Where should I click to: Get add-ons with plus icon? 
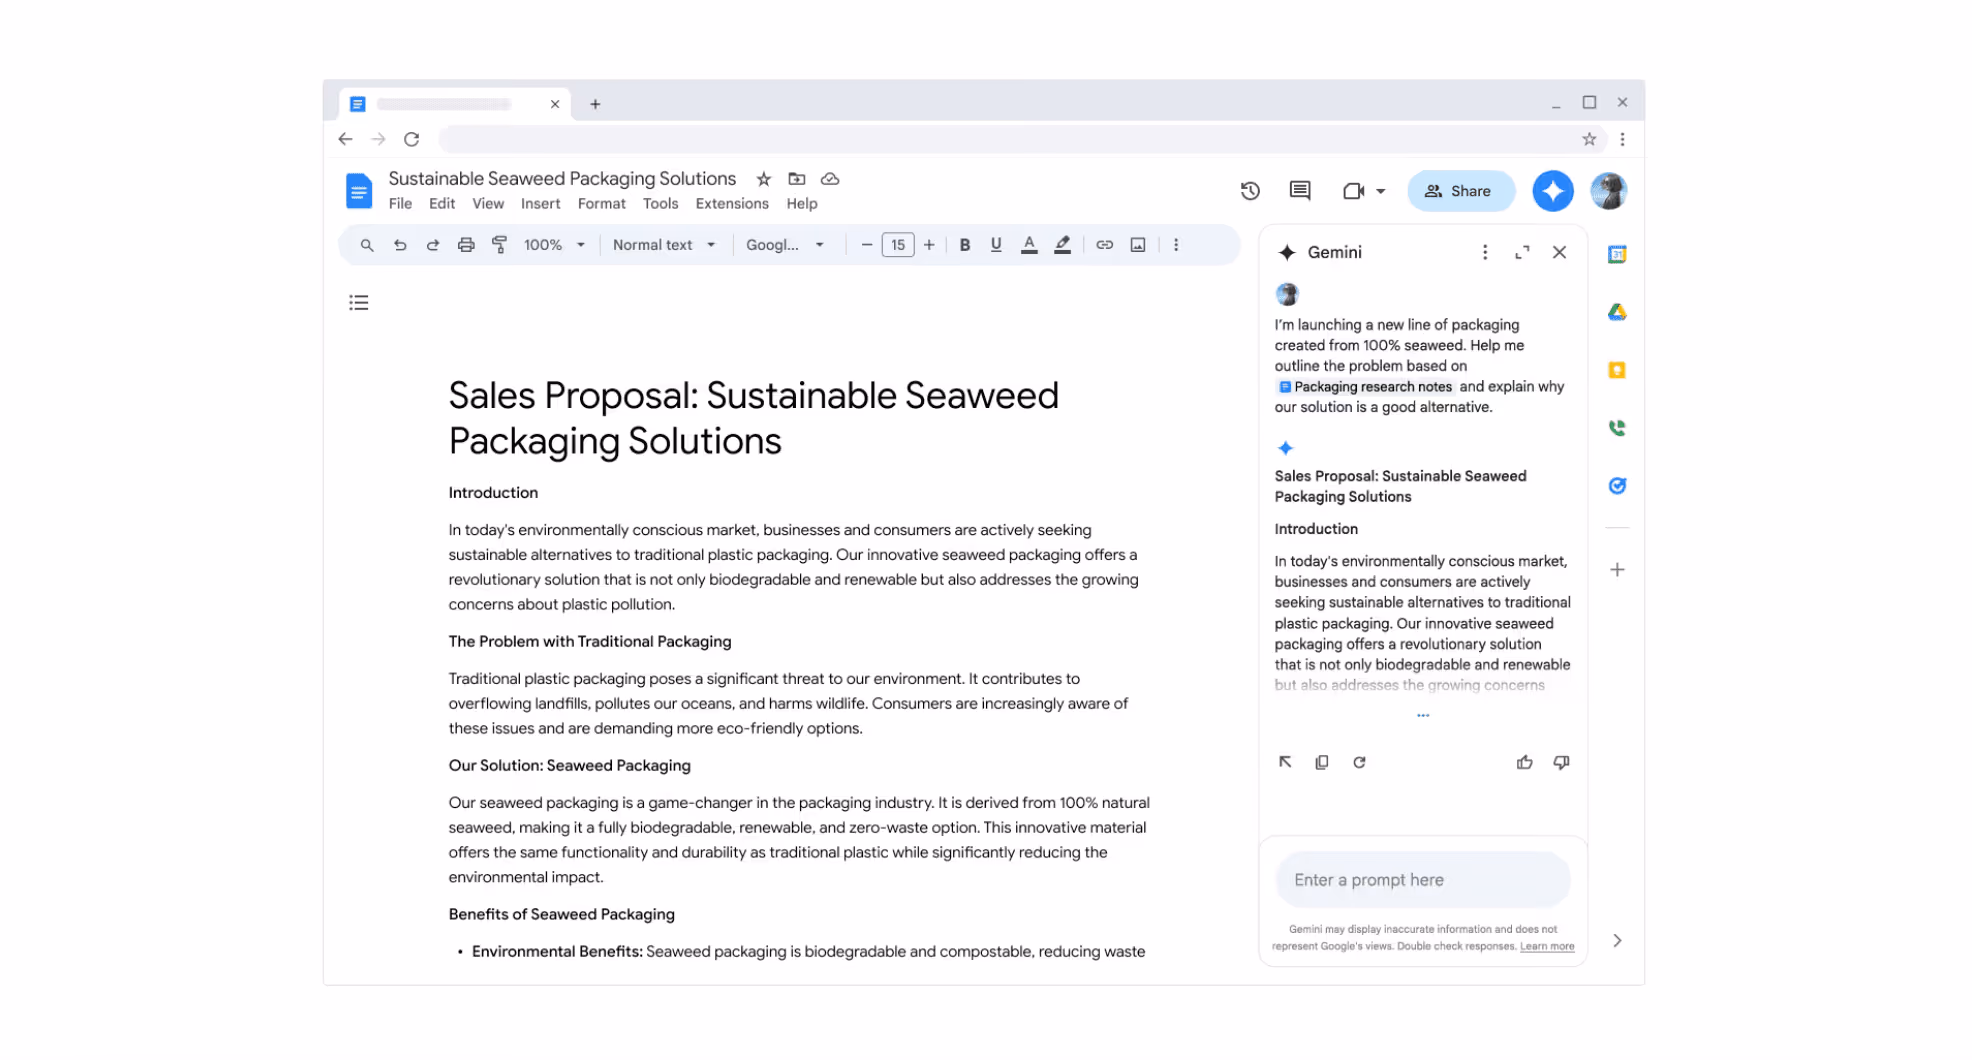point(1617,570)
